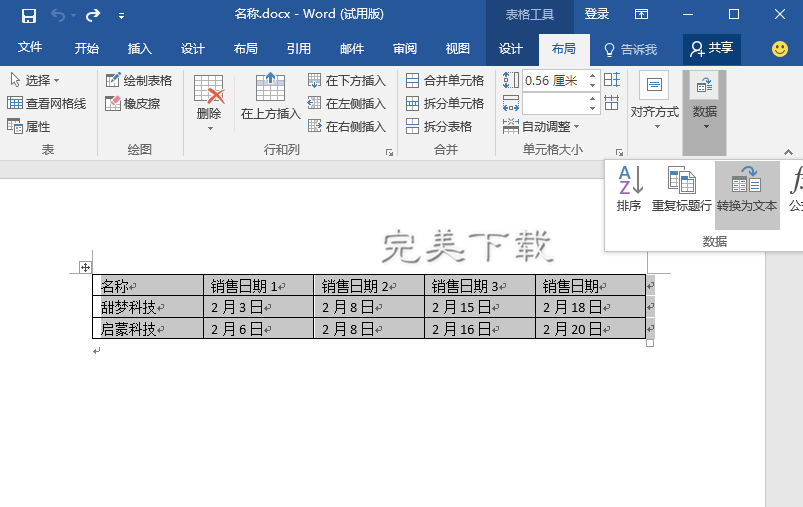Undo the last action
803x507 pixels.
pyautogui.click(x=57, y=15)
